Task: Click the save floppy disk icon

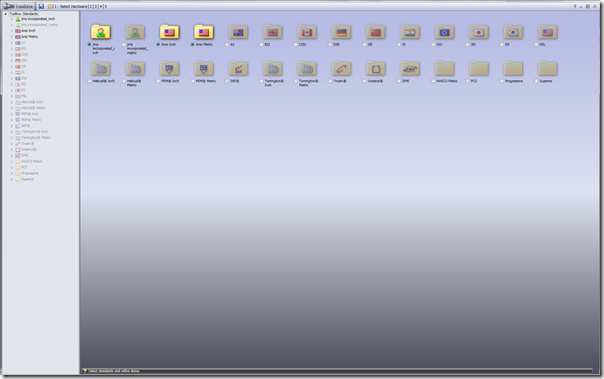Action: click(x=41, y=6)
